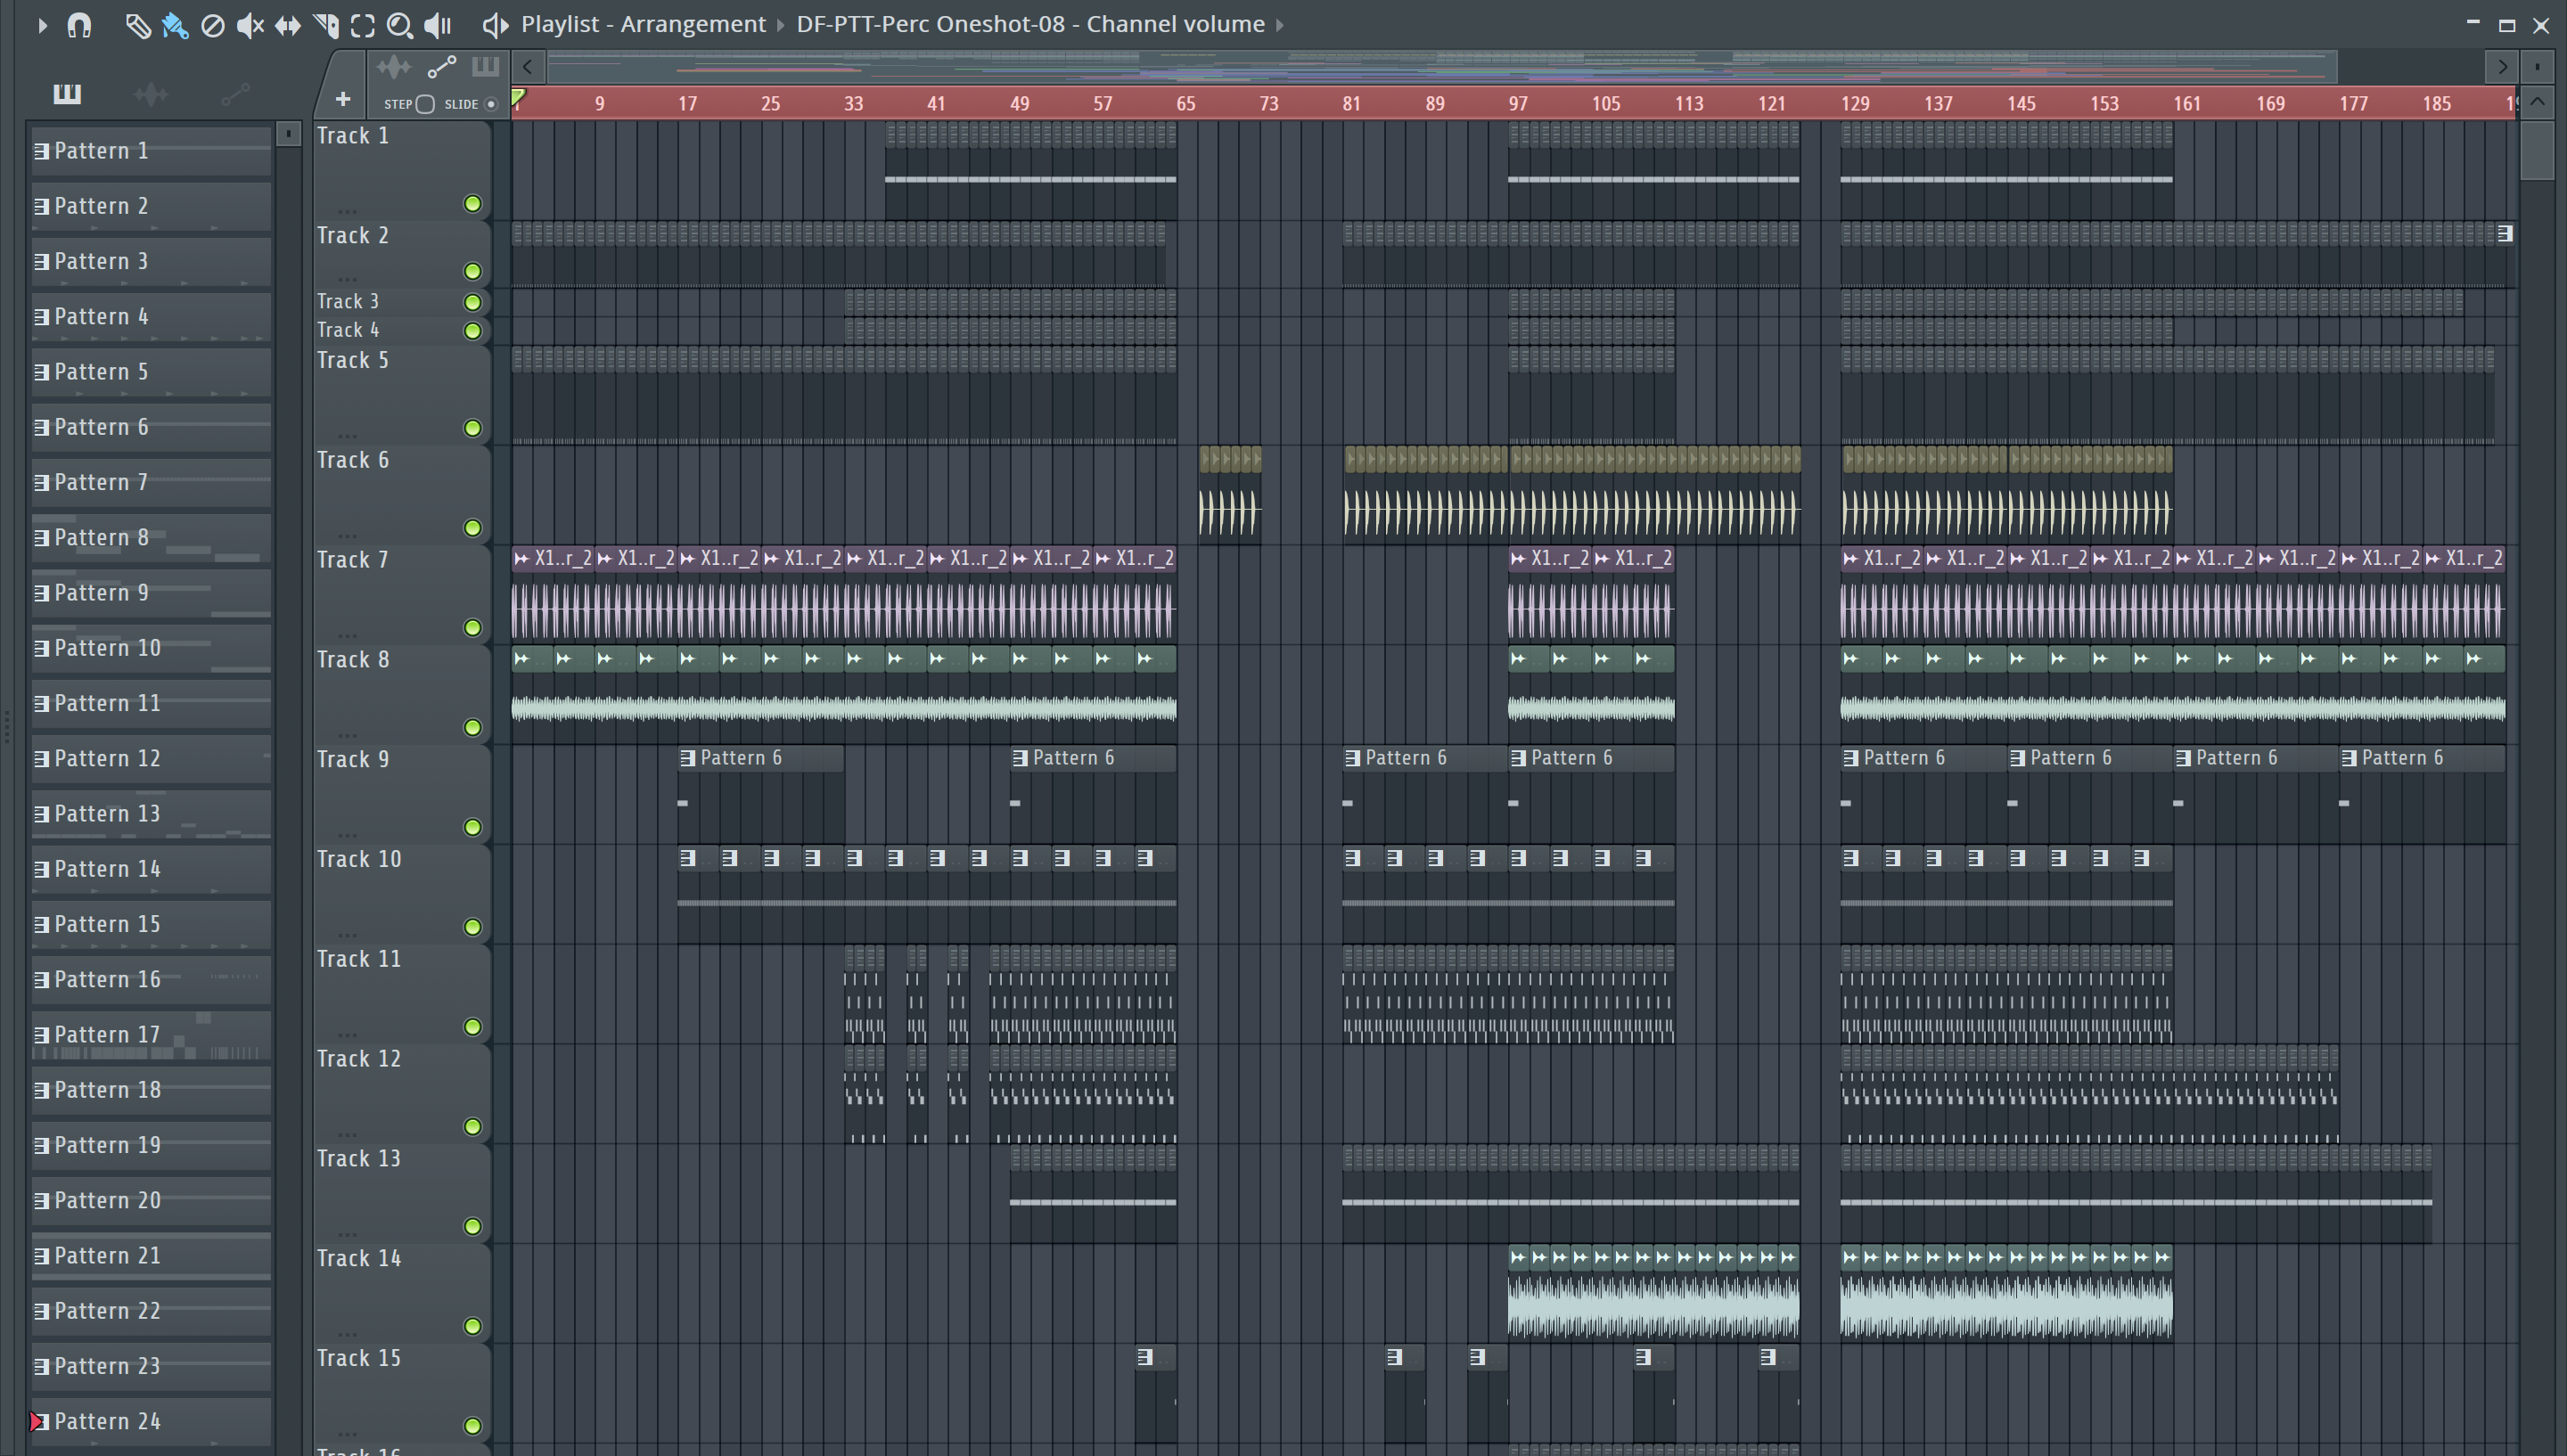This screenshot has height=1456, width=2567.
Task: Toggle the SLIDE option
Action: (490, 104)
